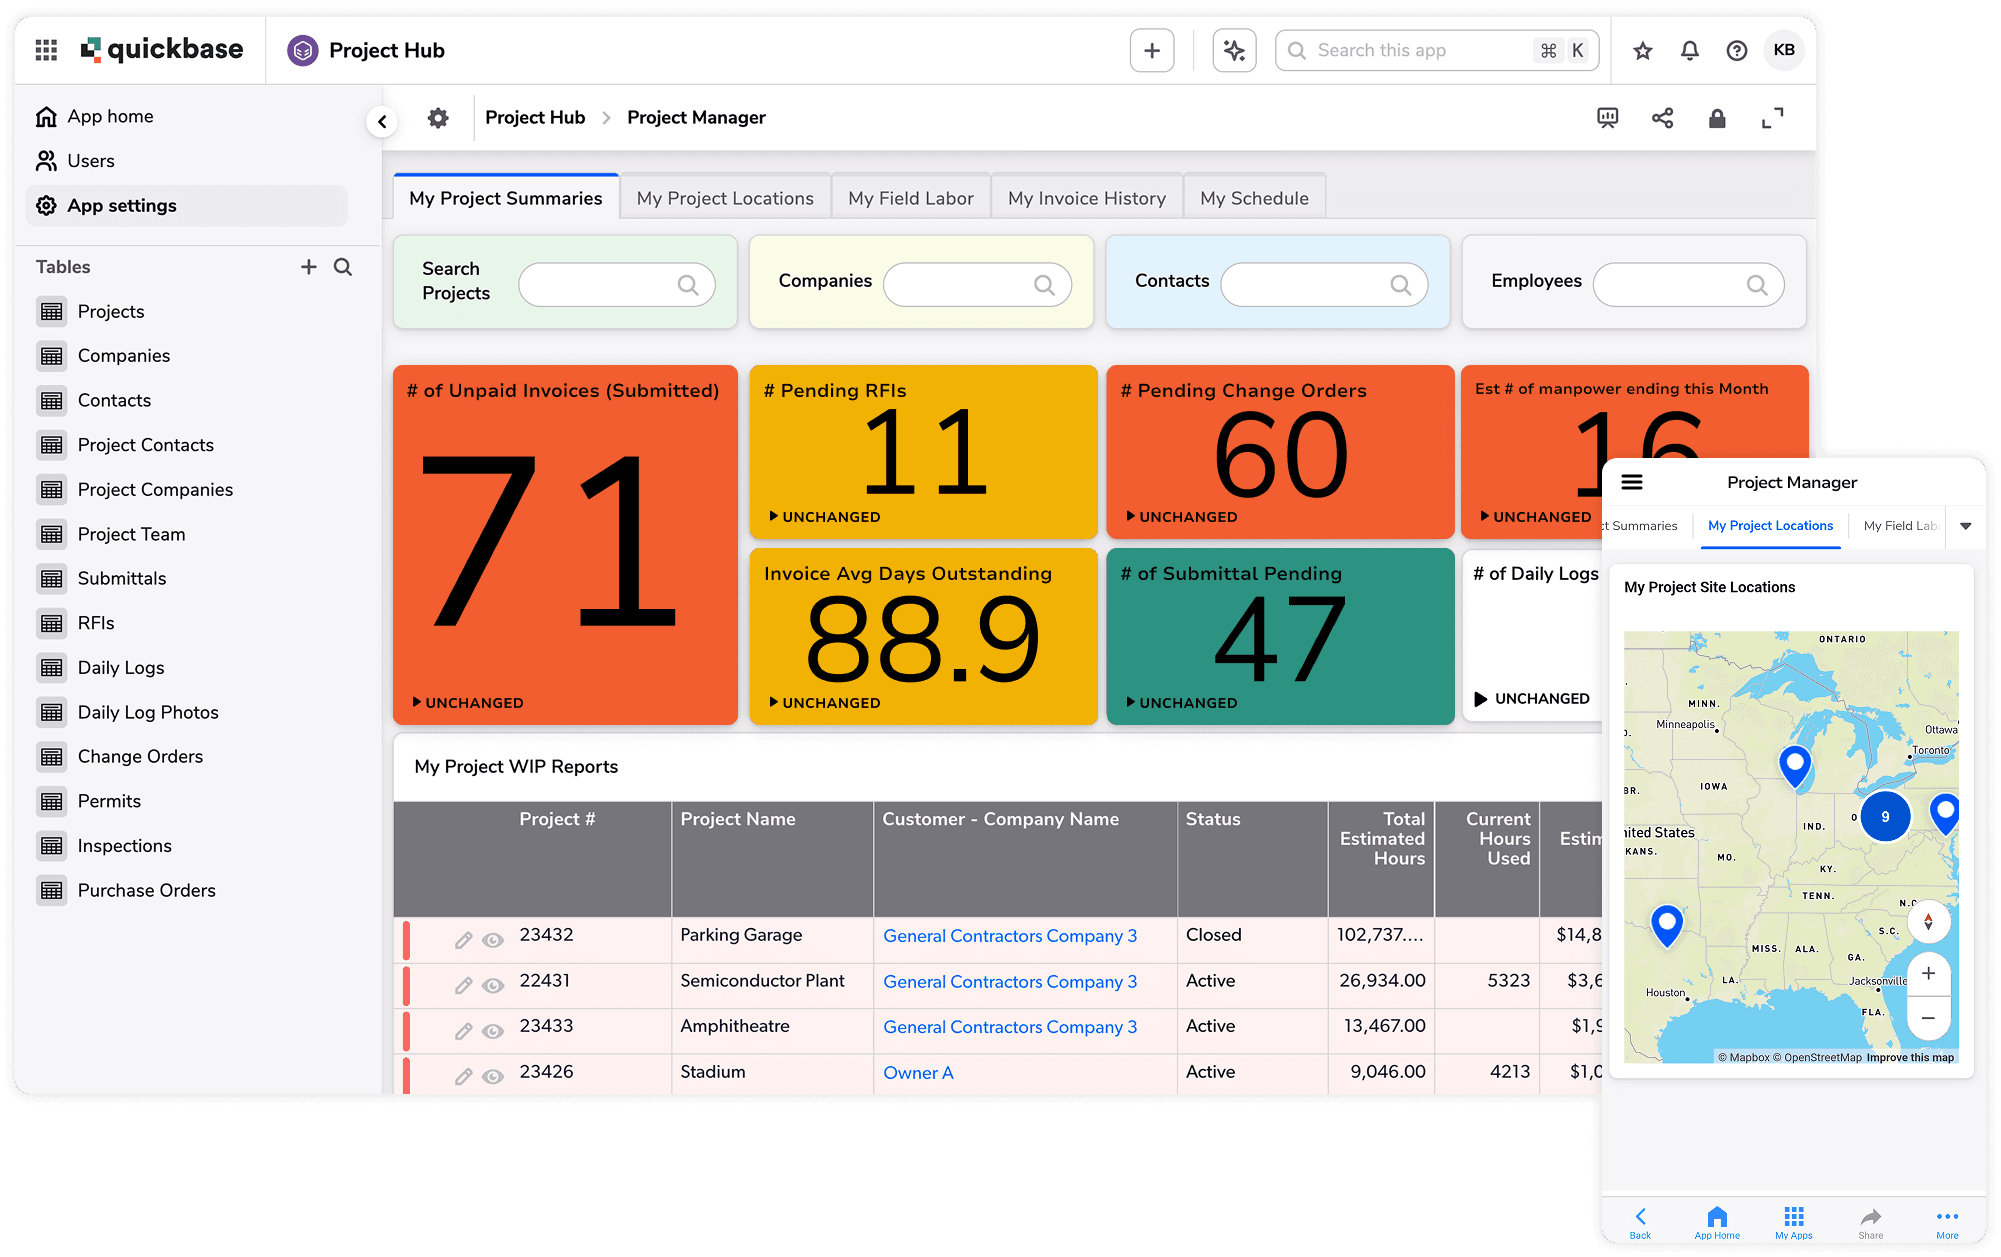Click the map cluster marker labeled 9
The height and width of the screenshot is (1257, 2001).
[1885, 816]
